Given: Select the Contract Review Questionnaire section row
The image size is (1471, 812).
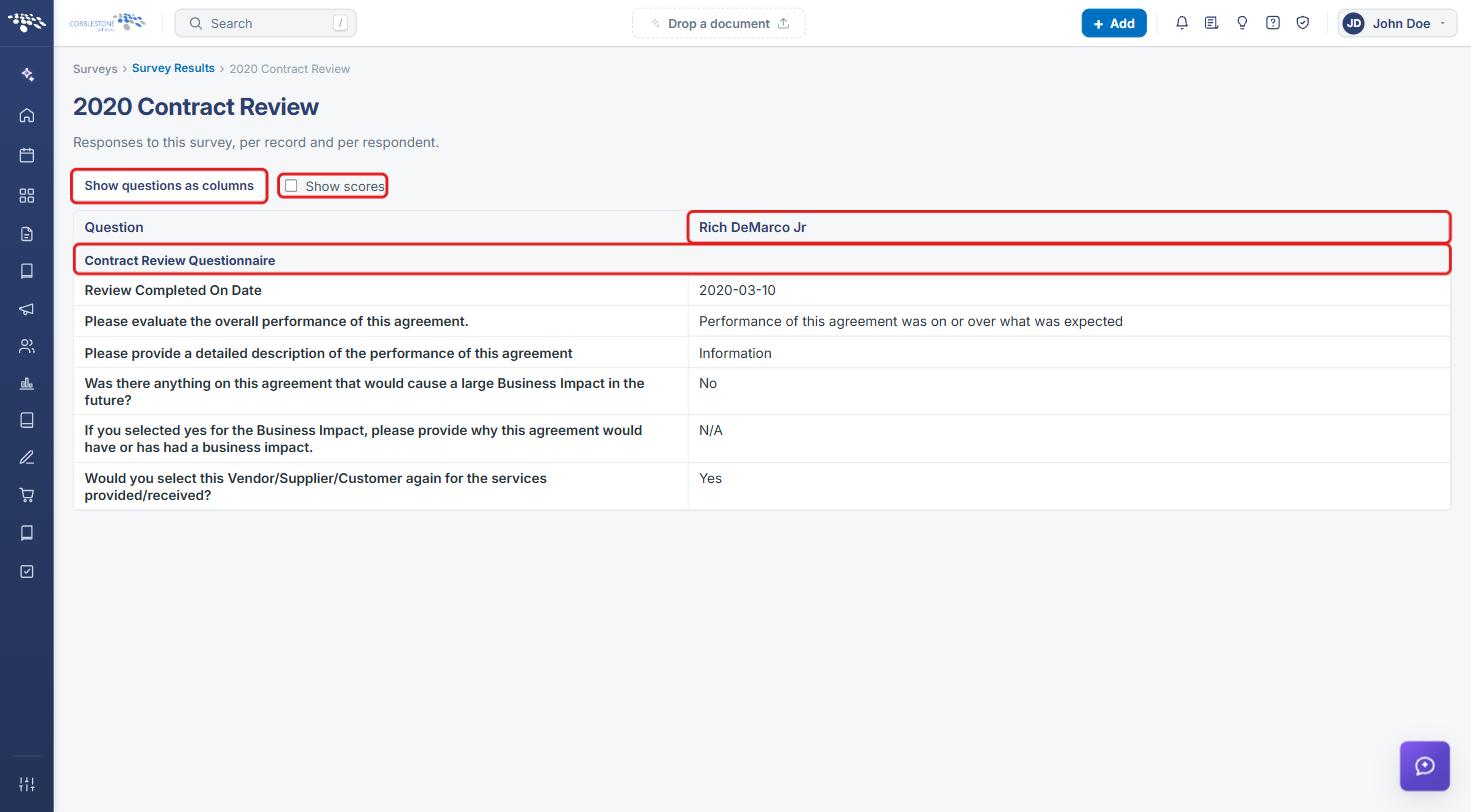Looking at the screenshot, I should point(762,260).
